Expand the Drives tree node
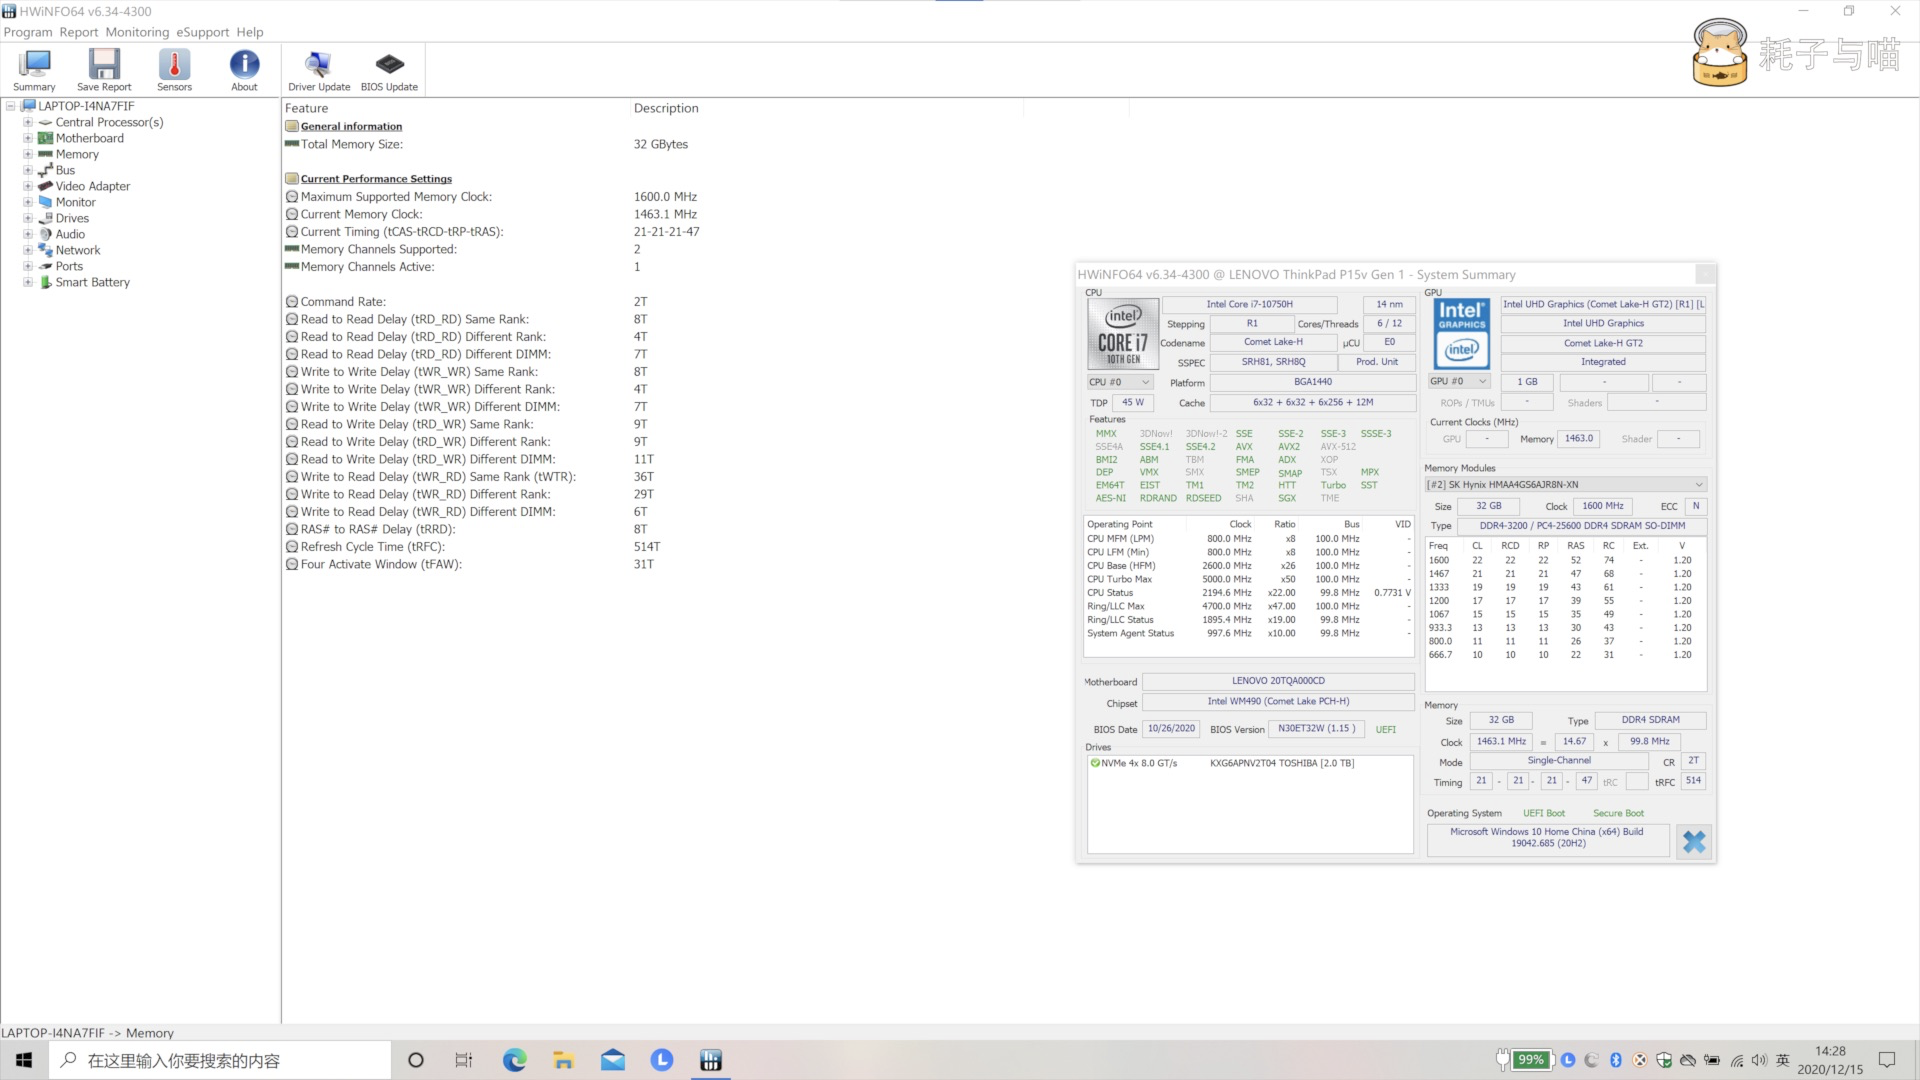Viewport: 1920px width, 1080px height. click(28, 218)
